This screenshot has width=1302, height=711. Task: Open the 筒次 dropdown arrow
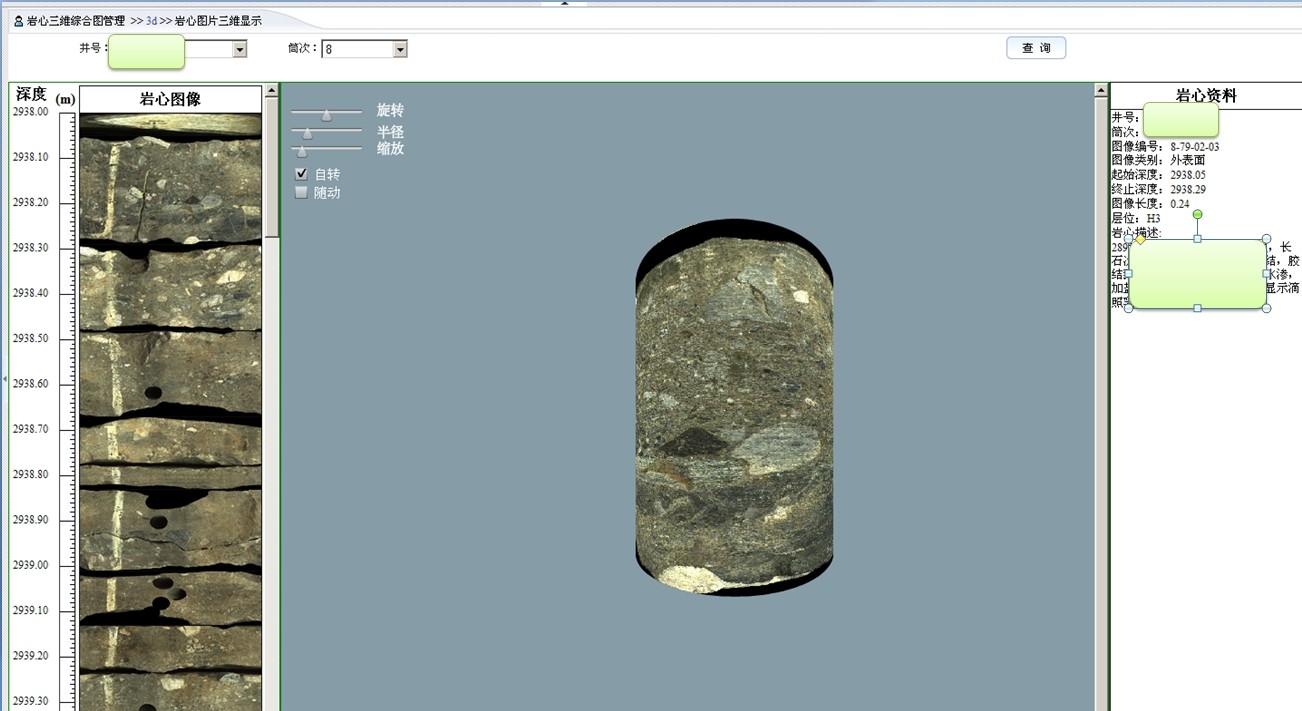tap(400, 49)
